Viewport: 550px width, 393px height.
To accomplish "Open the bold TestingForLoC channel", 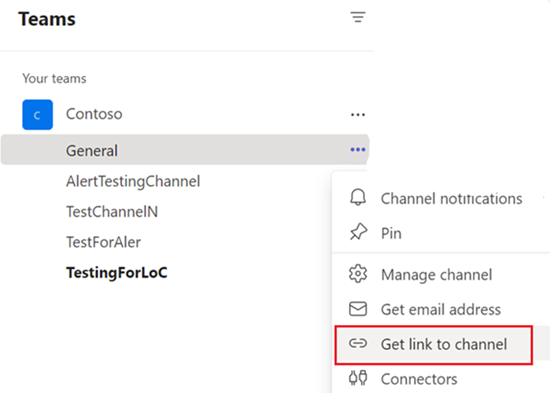I will (x=117, y=273).
